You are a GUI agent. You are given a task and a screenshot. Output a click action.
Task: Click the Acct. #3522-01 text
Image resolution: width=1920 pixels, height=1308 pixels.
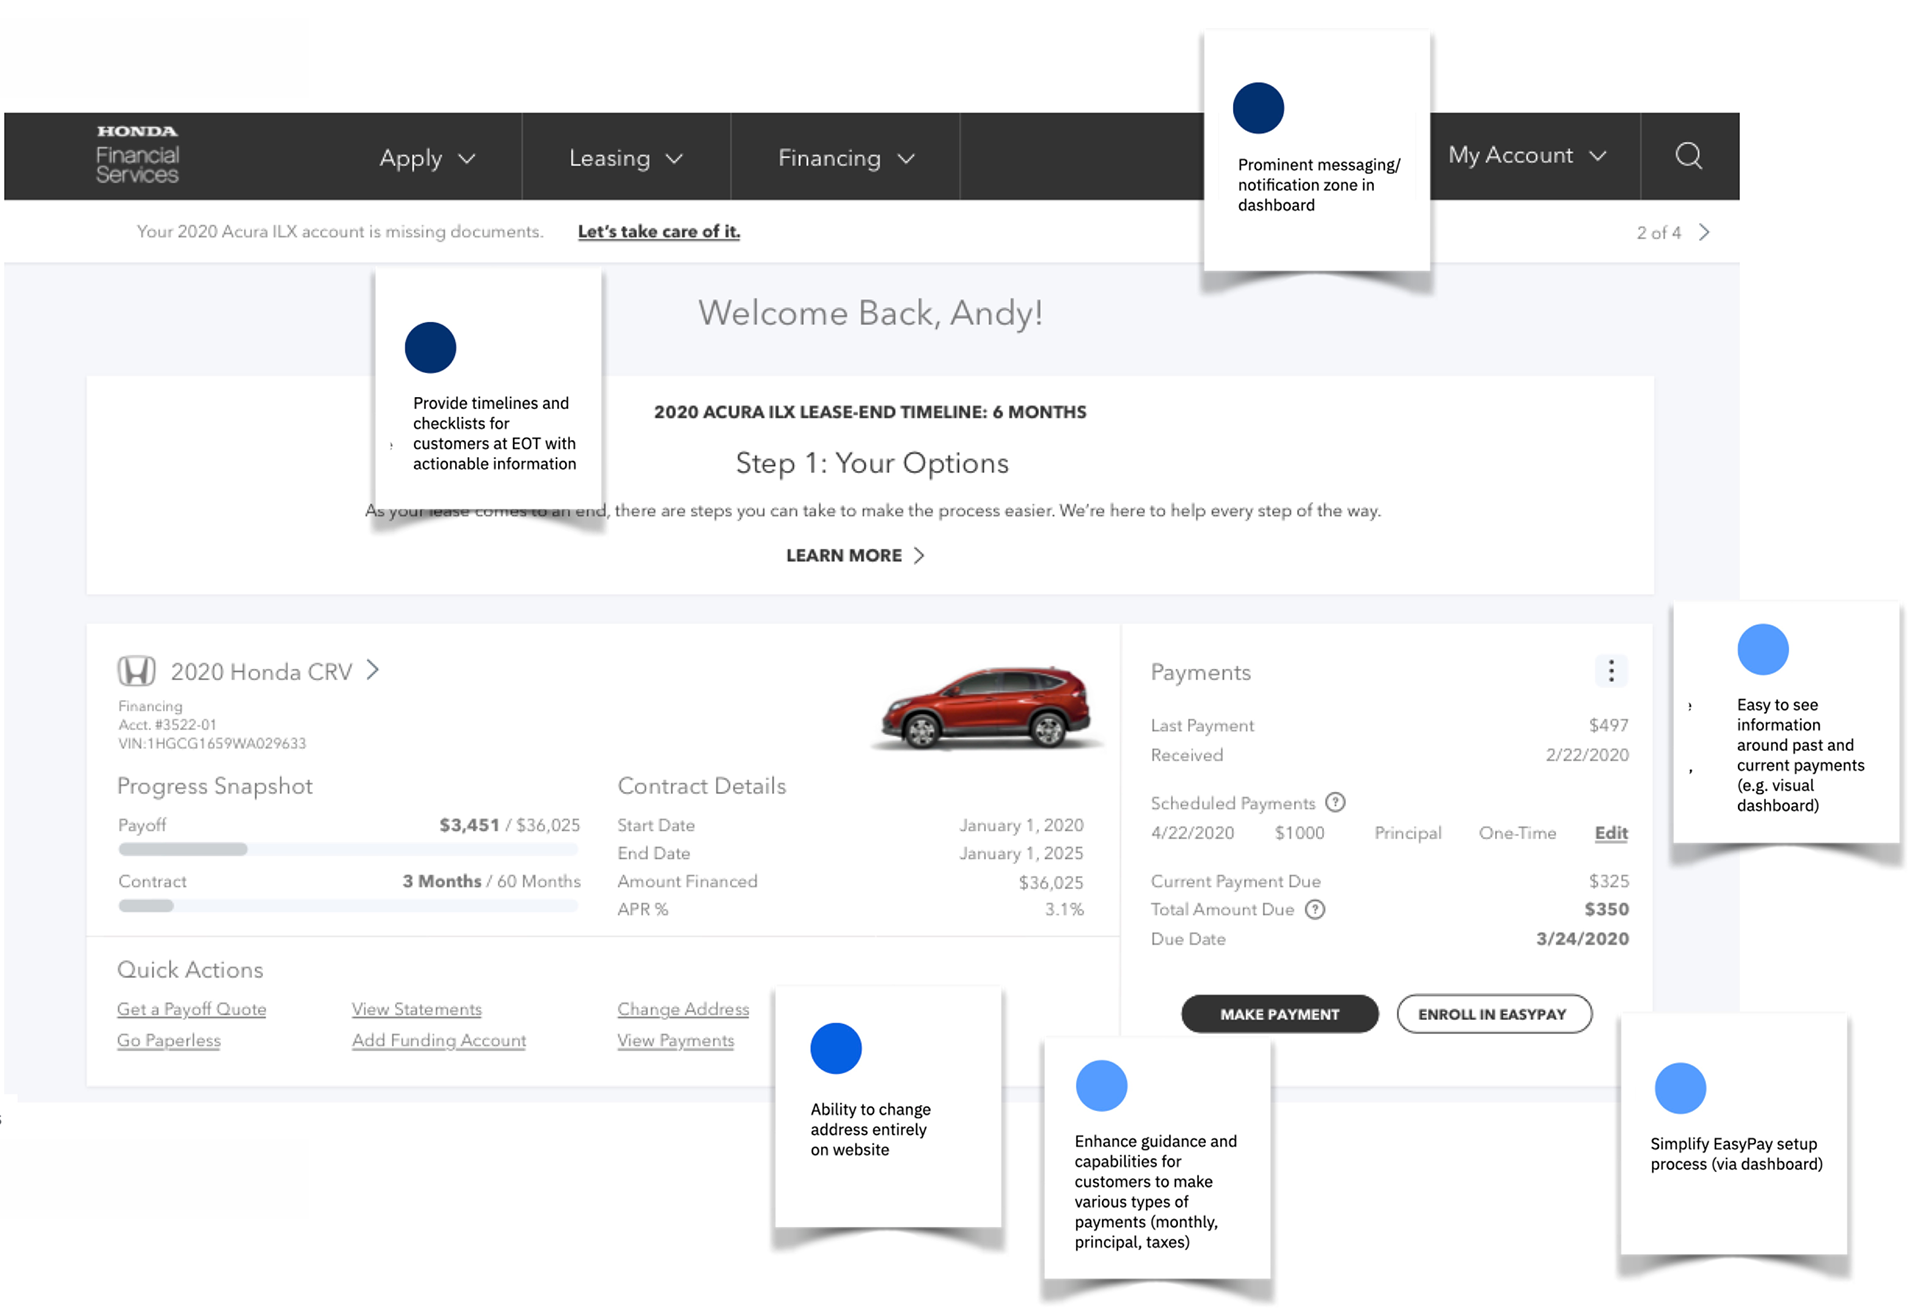pos(167,724)
